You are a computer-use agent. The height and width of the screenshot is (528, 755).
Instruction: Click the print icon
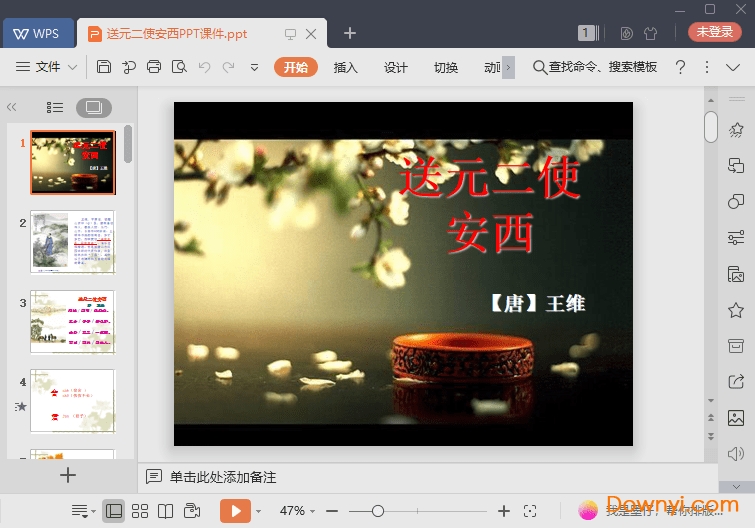(154, 66)
